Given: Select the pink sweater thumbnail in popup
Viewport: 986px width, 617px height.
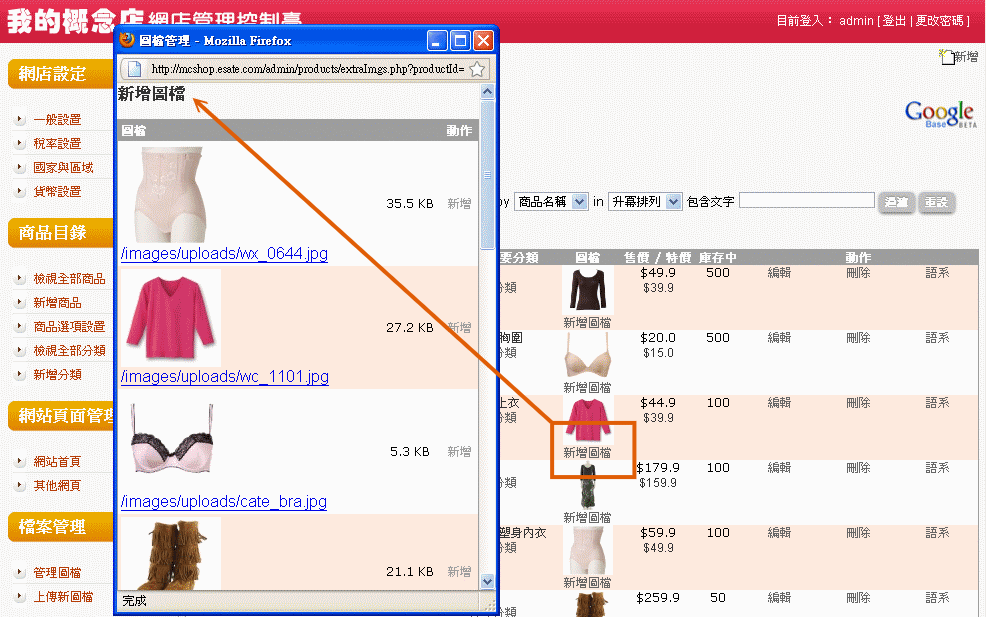Looking at the screenshot, I should (x=169, y=317).
